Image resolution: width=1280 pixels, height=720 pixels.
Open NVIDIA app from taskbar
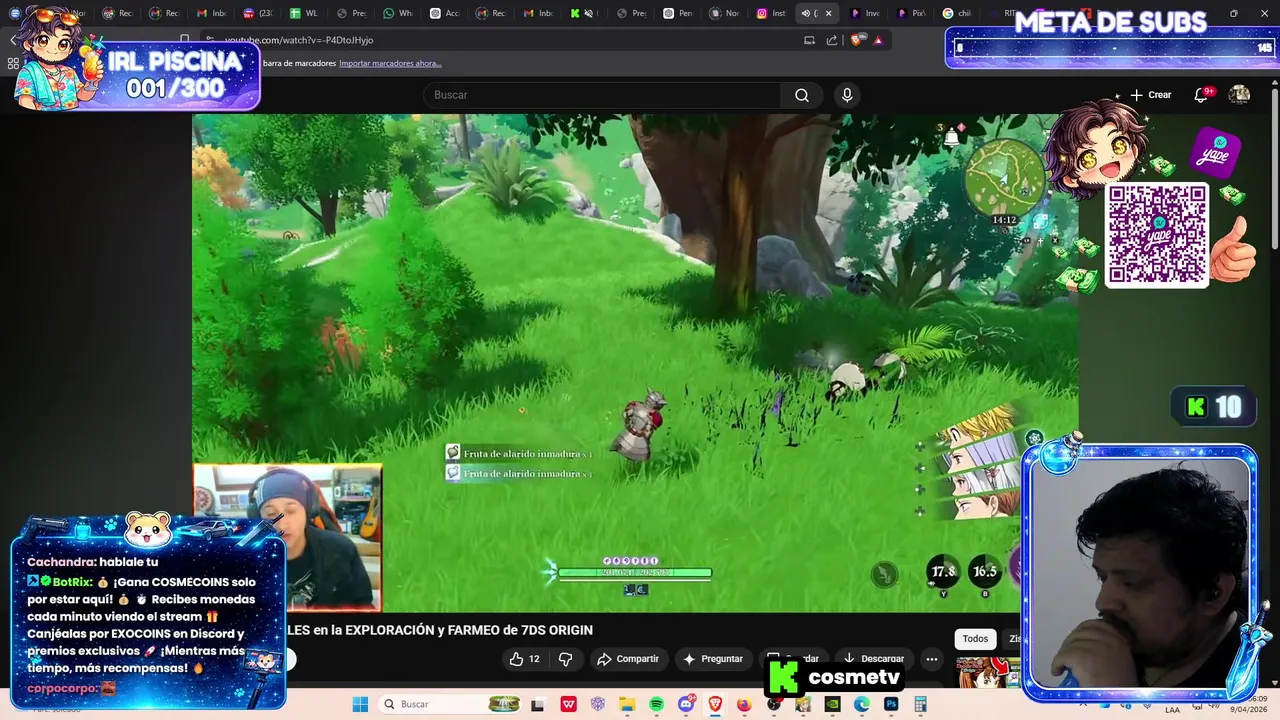click(x=832, y=704)
